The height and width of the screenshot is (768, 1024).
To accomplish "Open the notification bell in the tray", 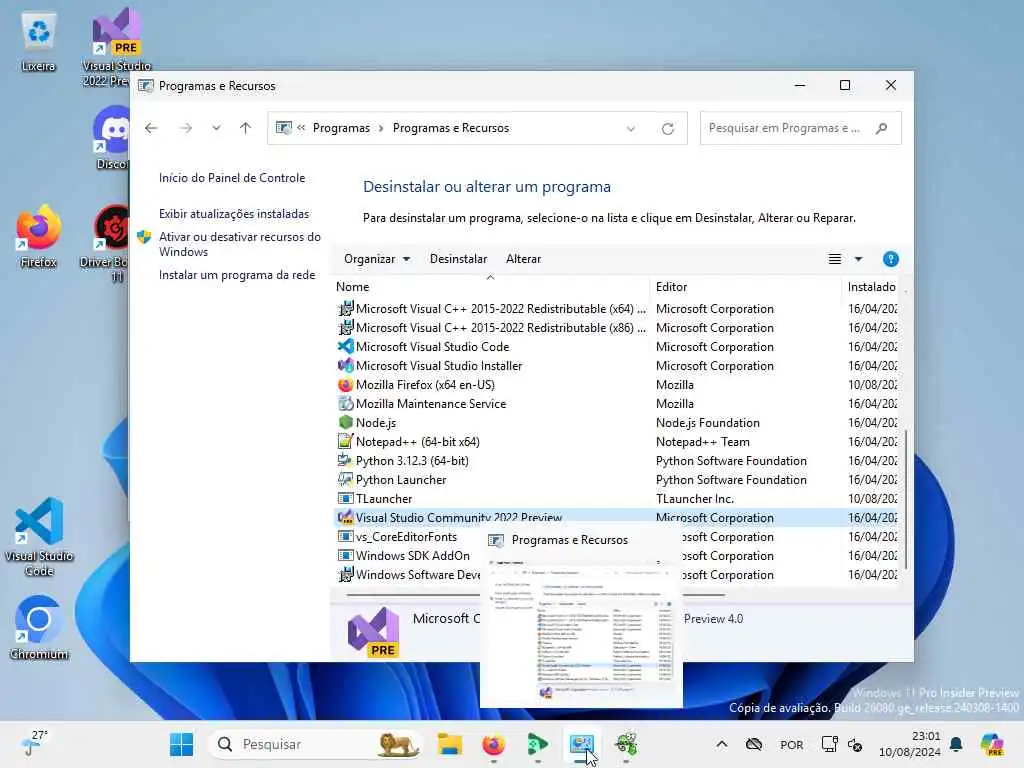I will click(955, 744).
